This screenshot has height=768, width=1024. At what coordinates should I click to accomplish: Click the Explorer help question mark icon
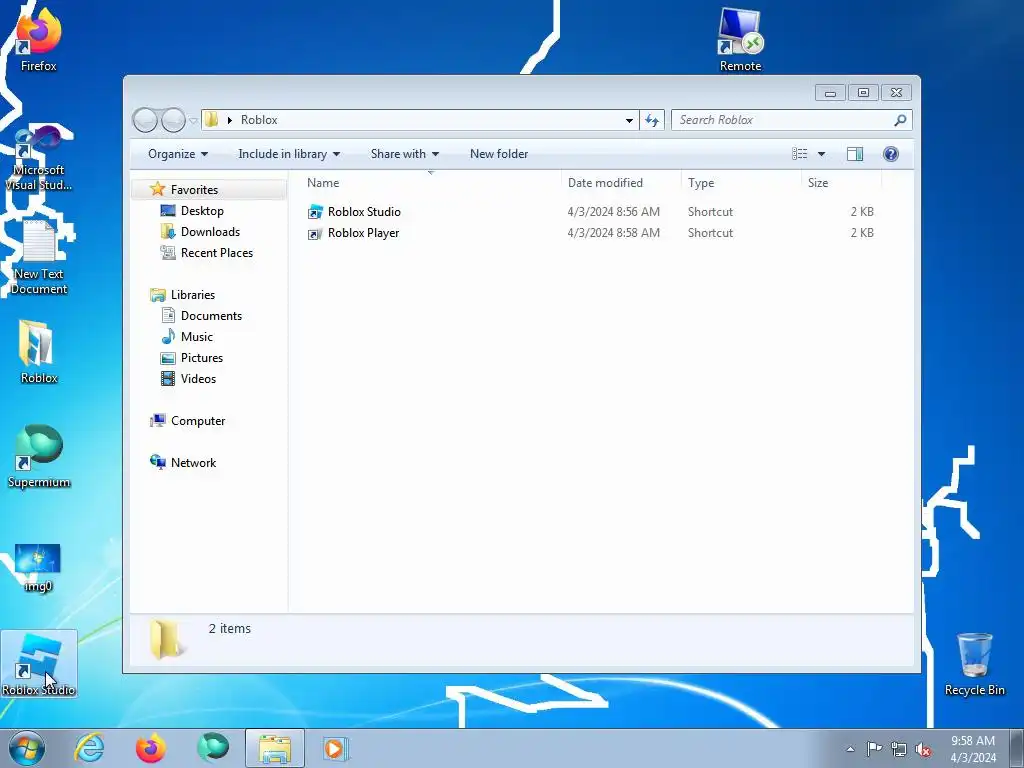point(890,153)
